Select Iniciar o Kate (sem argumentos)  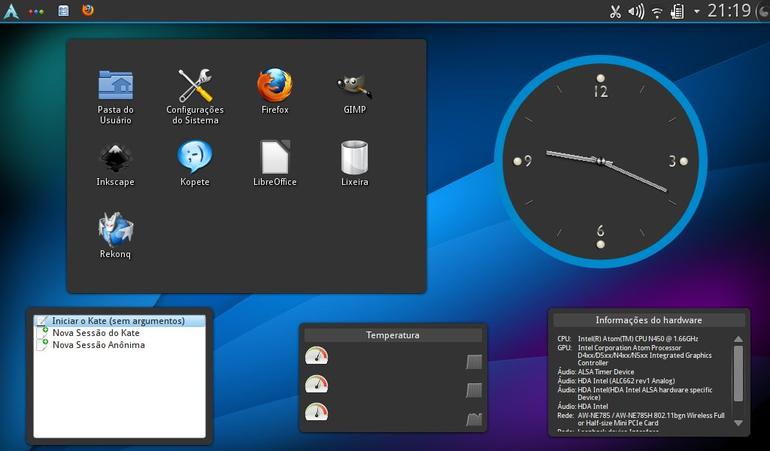[x=119, y=321]
